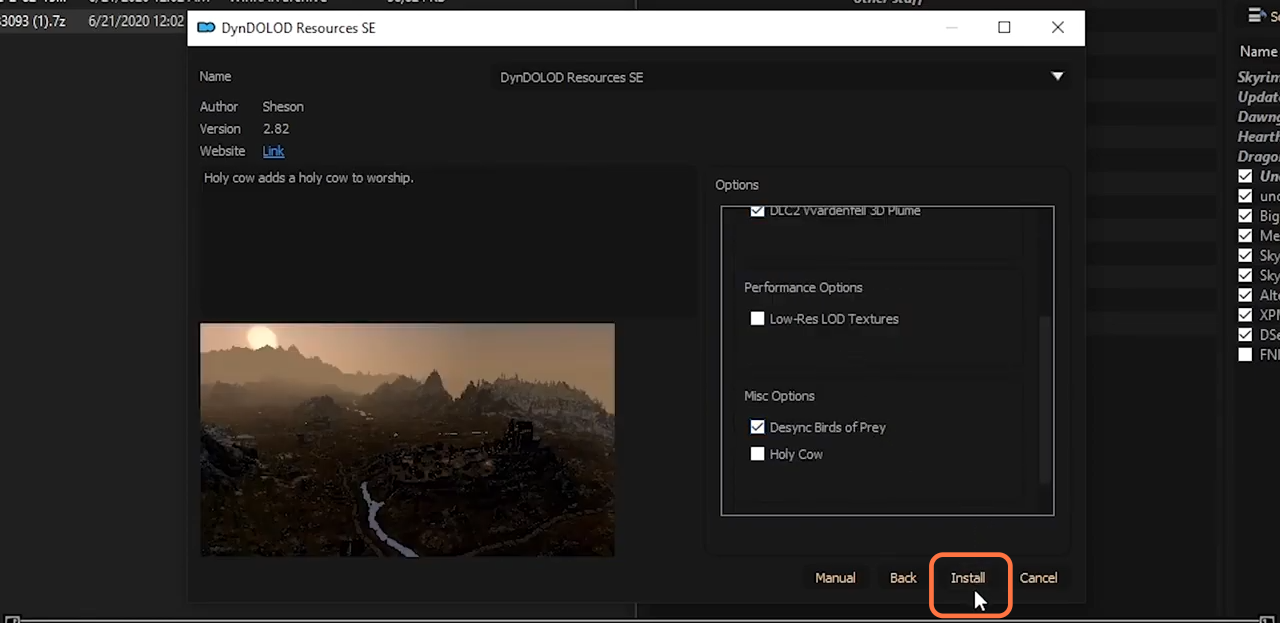This screenshot has height=623, width=1280.
Task: Disable Desync Birds of Prey
Action: (x=757, y=427)
